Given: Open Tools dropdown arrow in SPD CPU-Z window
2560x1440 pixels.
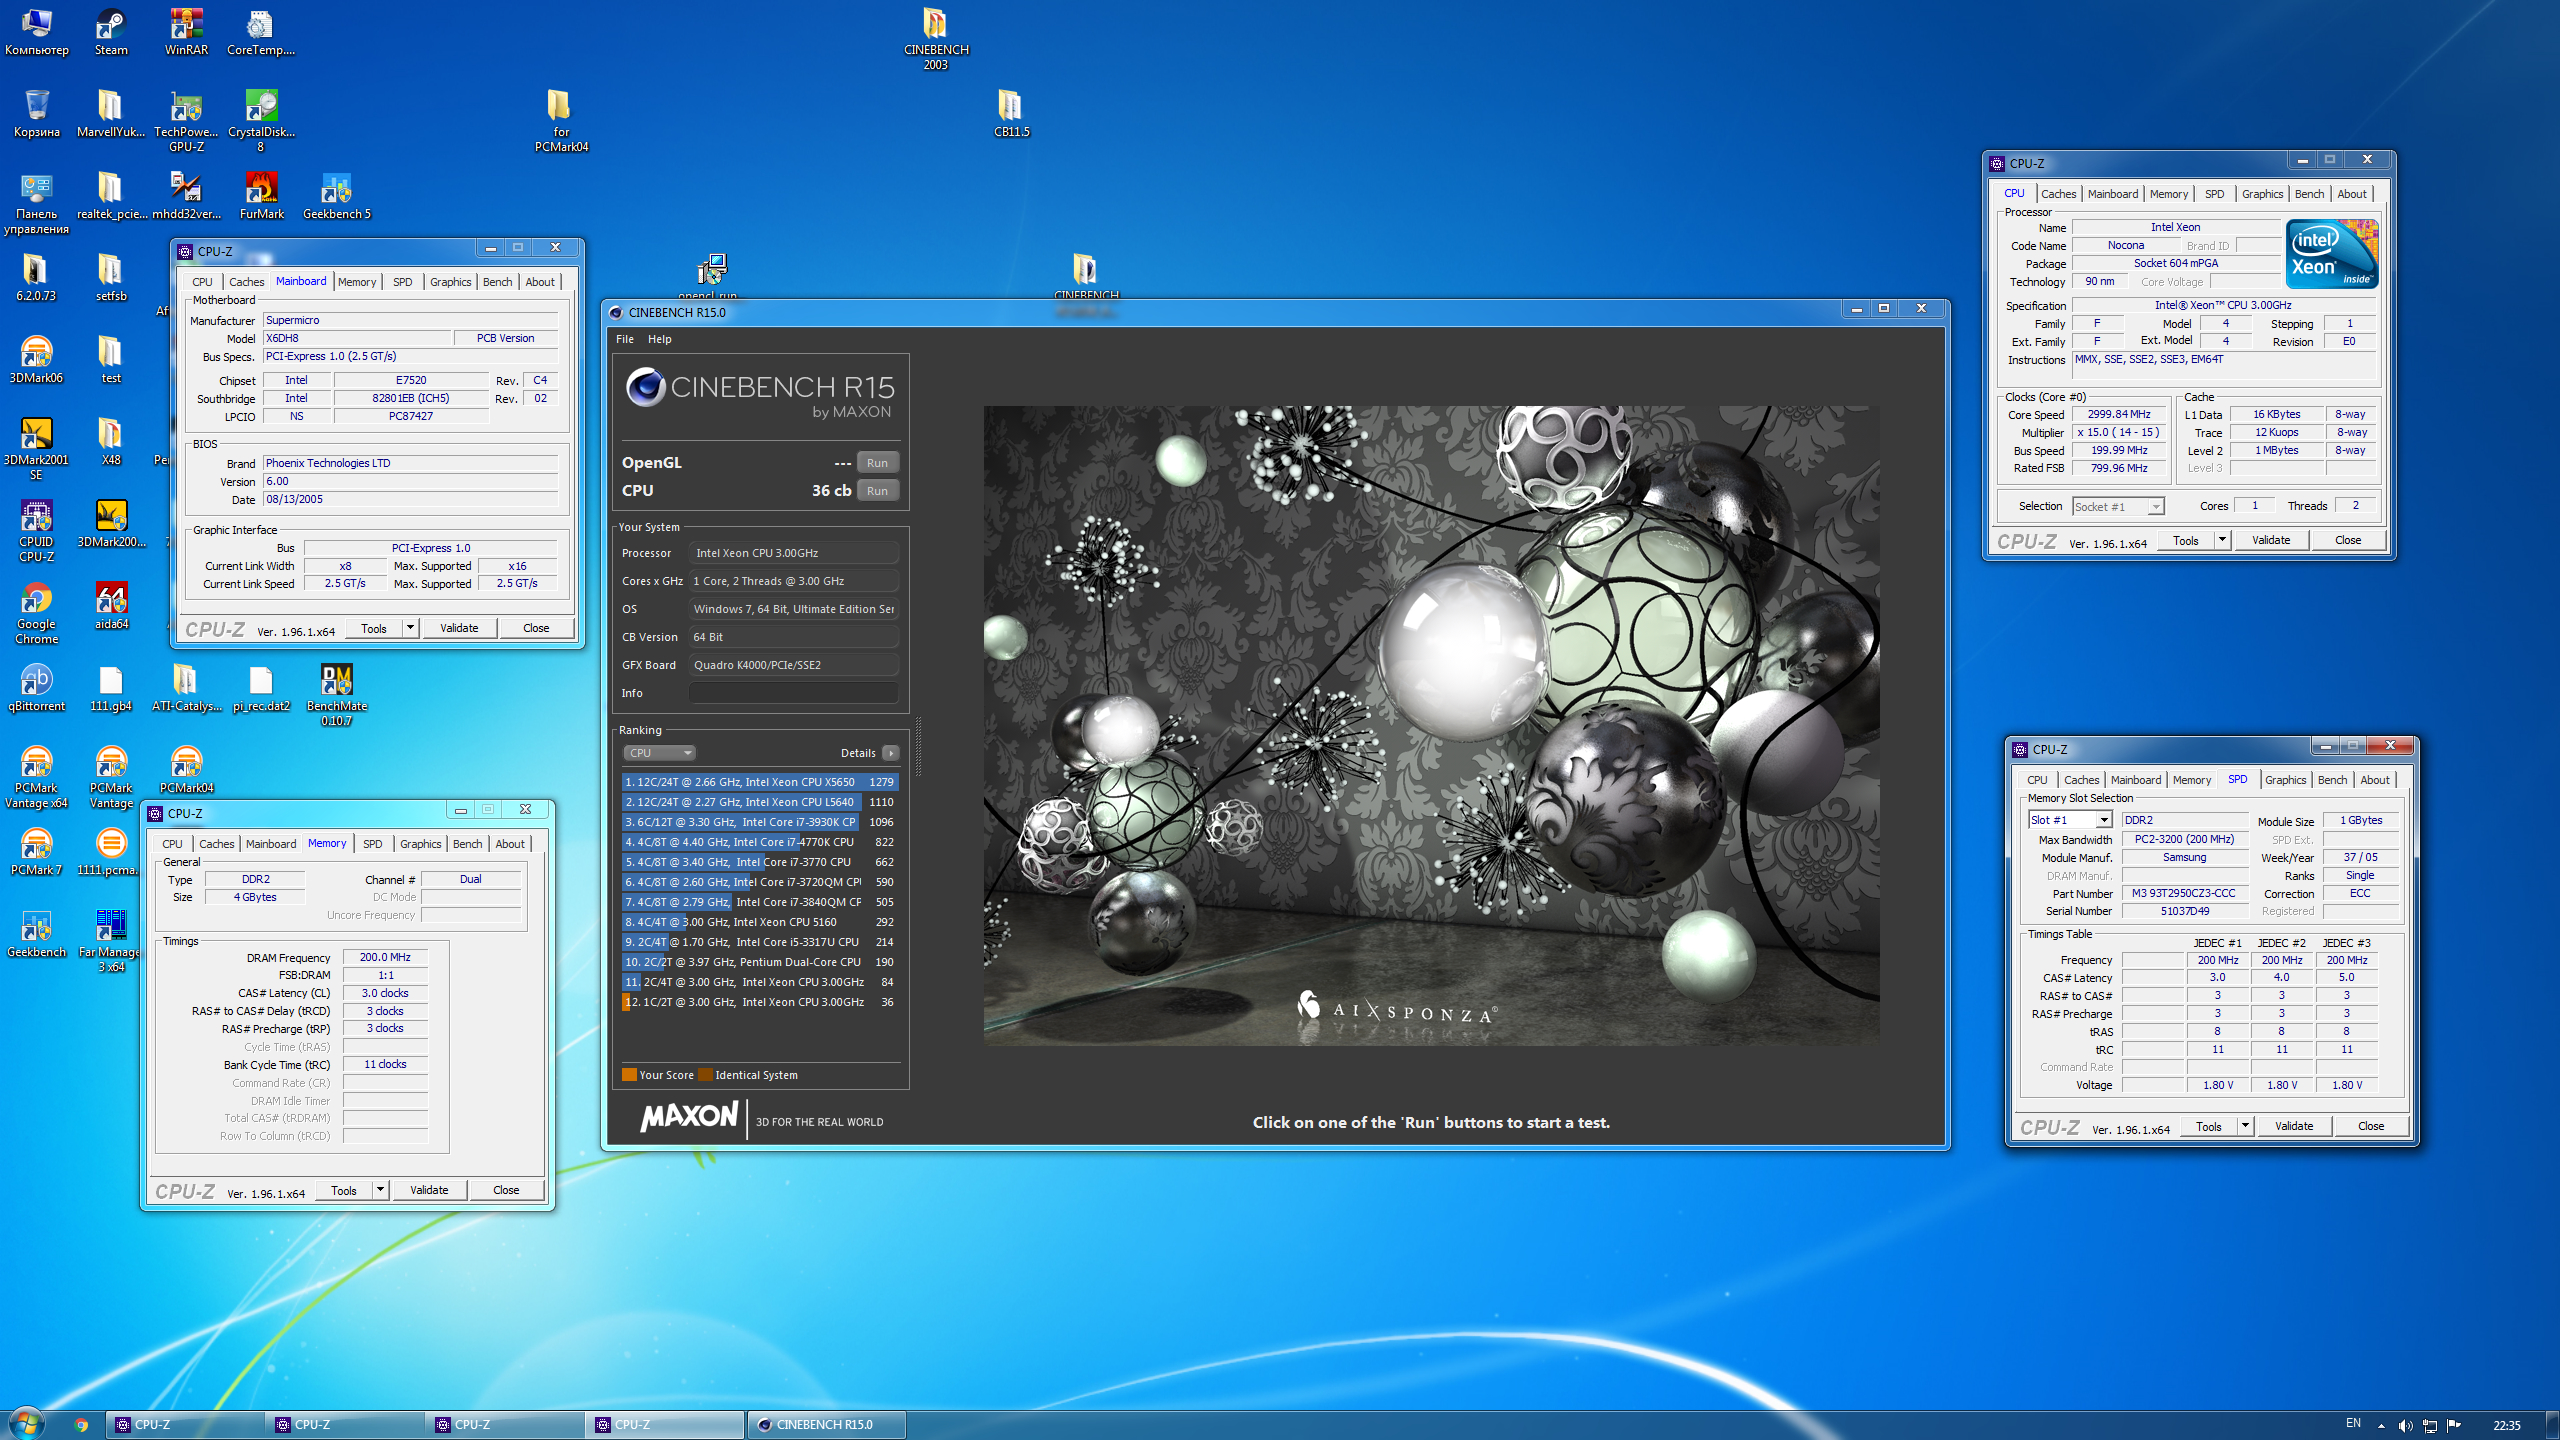Looking at the screenshot, I should point(2245,1126).
